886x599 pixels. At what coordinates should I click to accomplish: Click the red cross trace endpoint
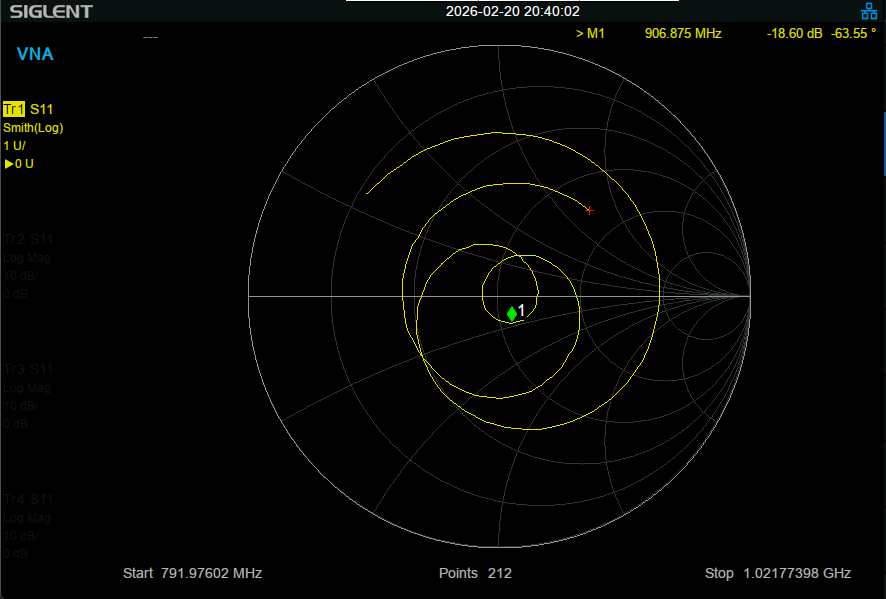click(589, 210)
